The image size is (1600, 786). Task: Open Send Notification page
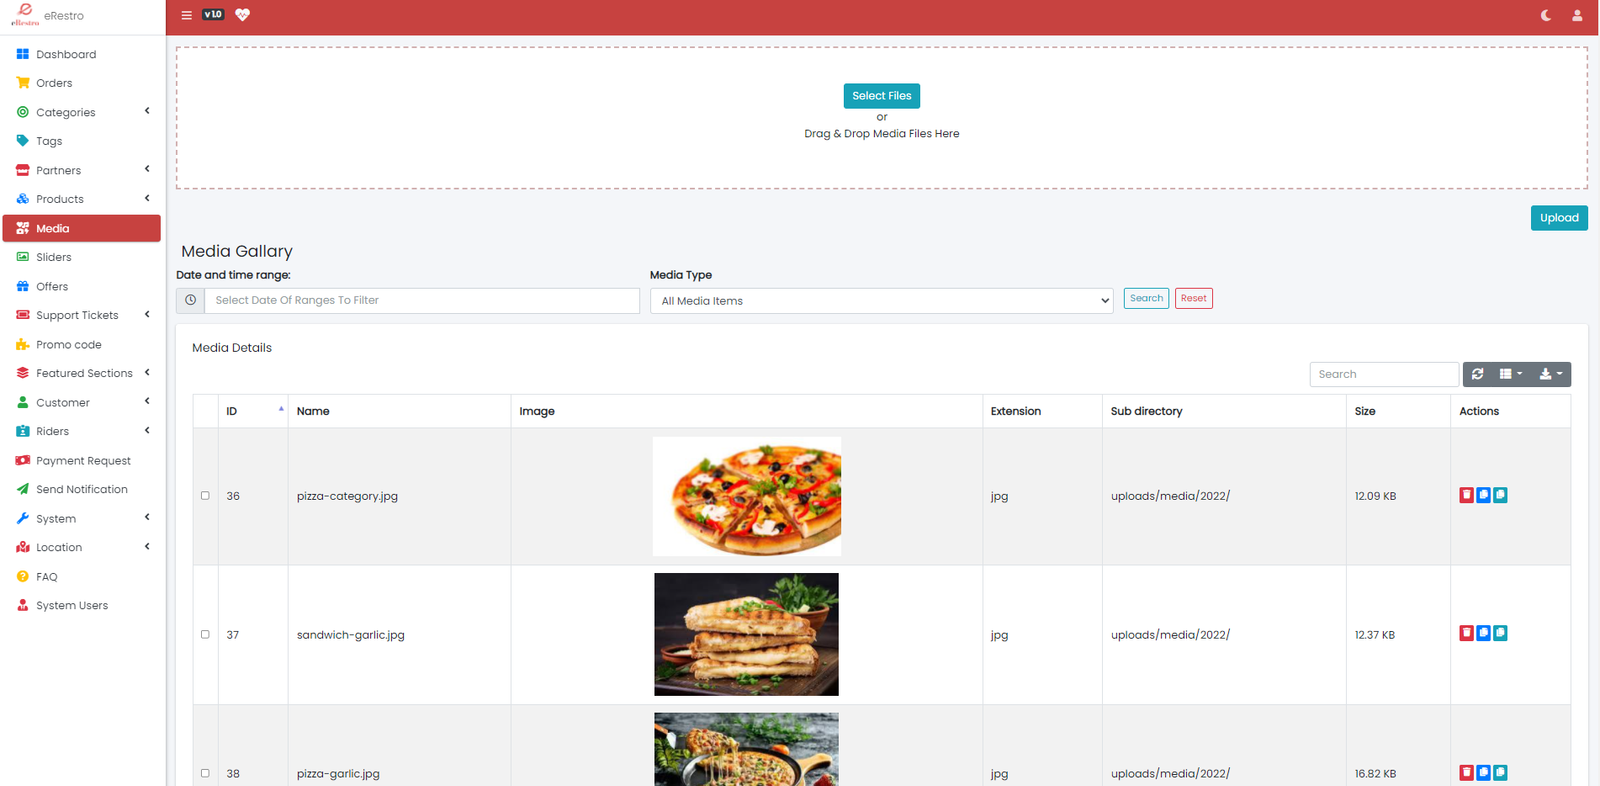[x=81, y=489]
